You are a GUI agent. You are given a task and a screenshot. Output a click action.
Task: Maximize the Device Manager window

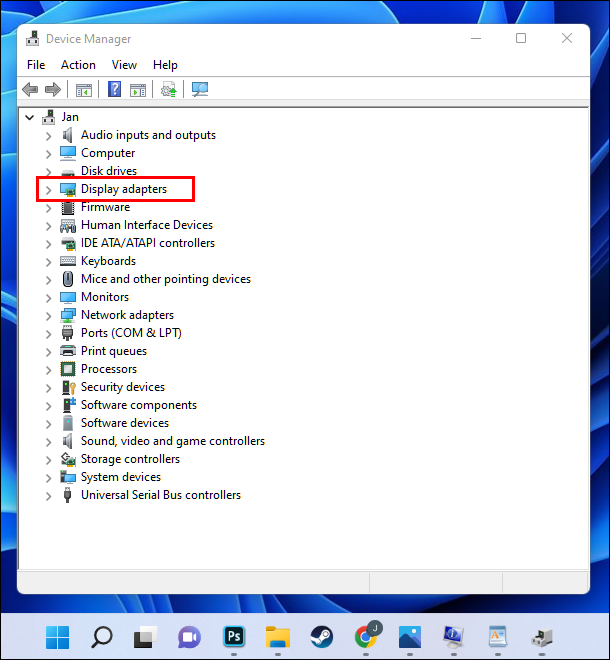click(521, 38)
